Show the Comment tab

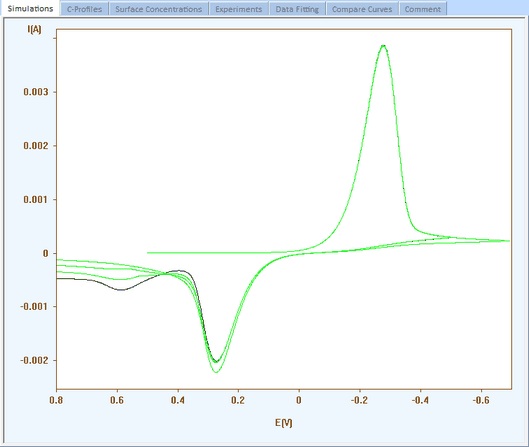click(x=423, y=9)
